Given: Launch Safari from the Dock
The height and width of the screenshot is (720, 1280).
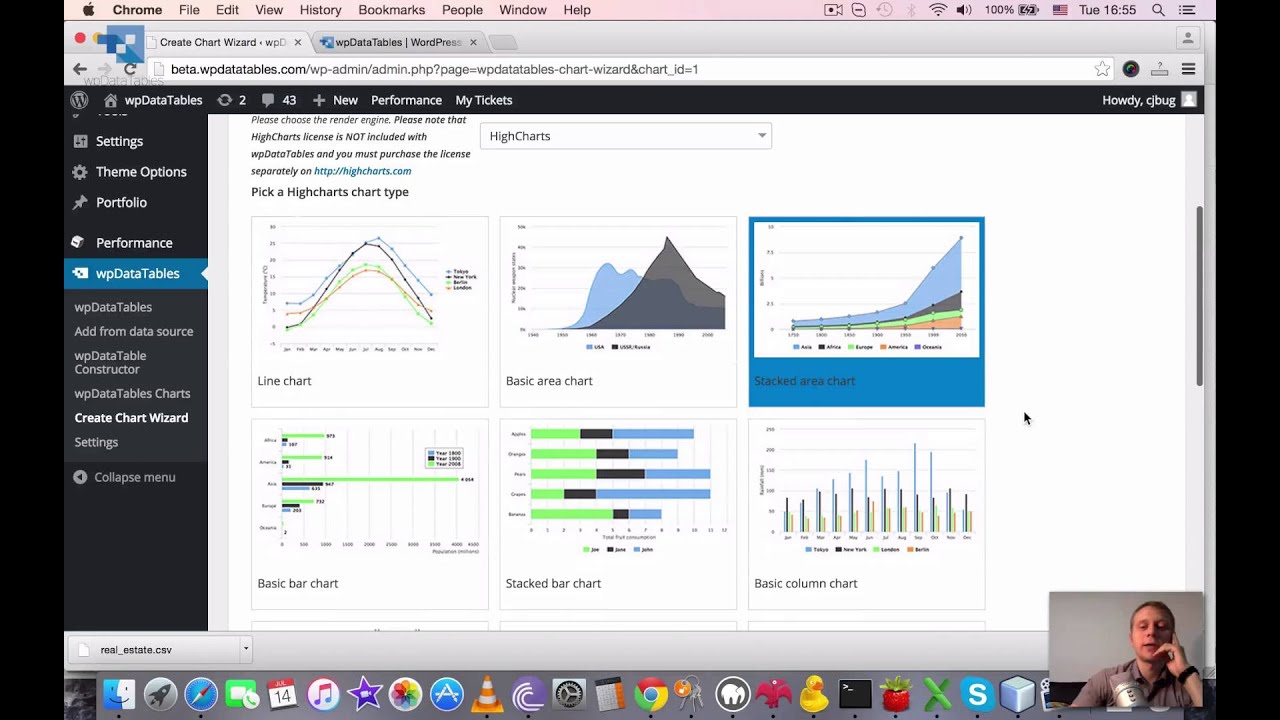Looking at the screenshot, I should (201, 694).
